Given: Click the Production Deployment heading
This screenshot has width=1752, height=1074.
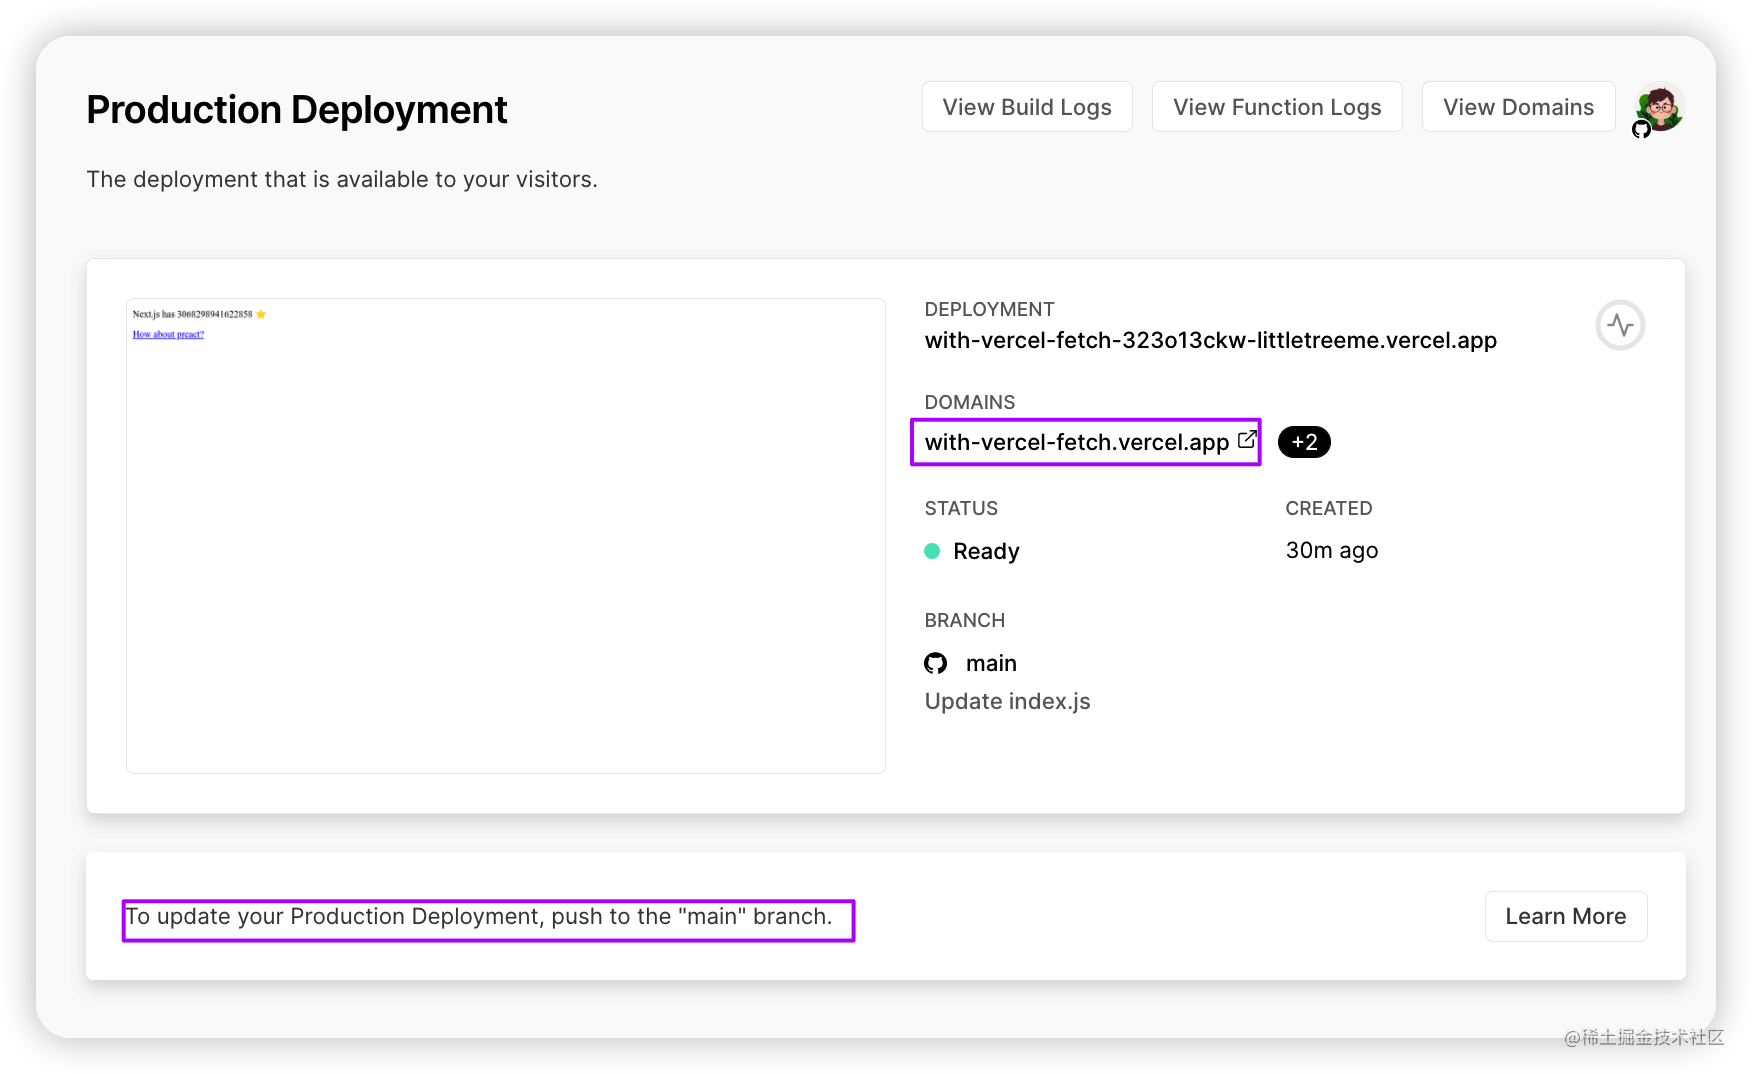Looking at the screenshot, I should [296, 109].
